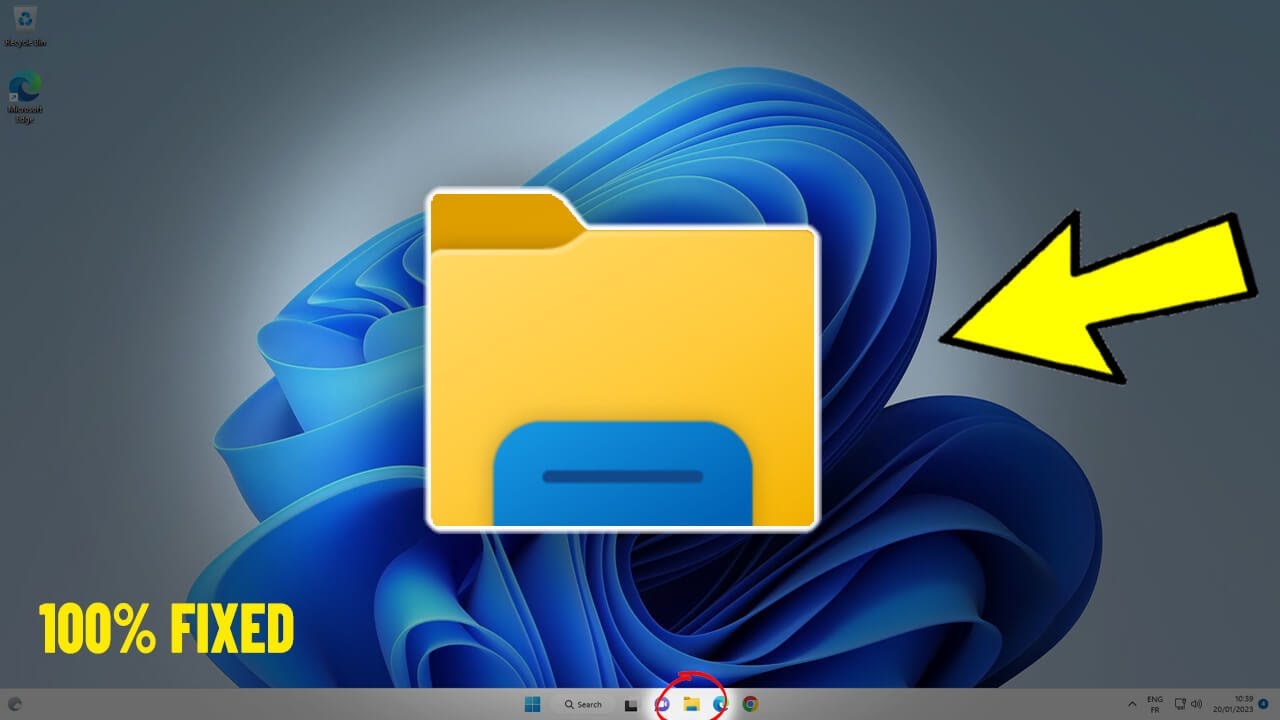Viewport: 1280px width, 720px height.
Task: Open network settings from the tray
Action: (1180, 704)
